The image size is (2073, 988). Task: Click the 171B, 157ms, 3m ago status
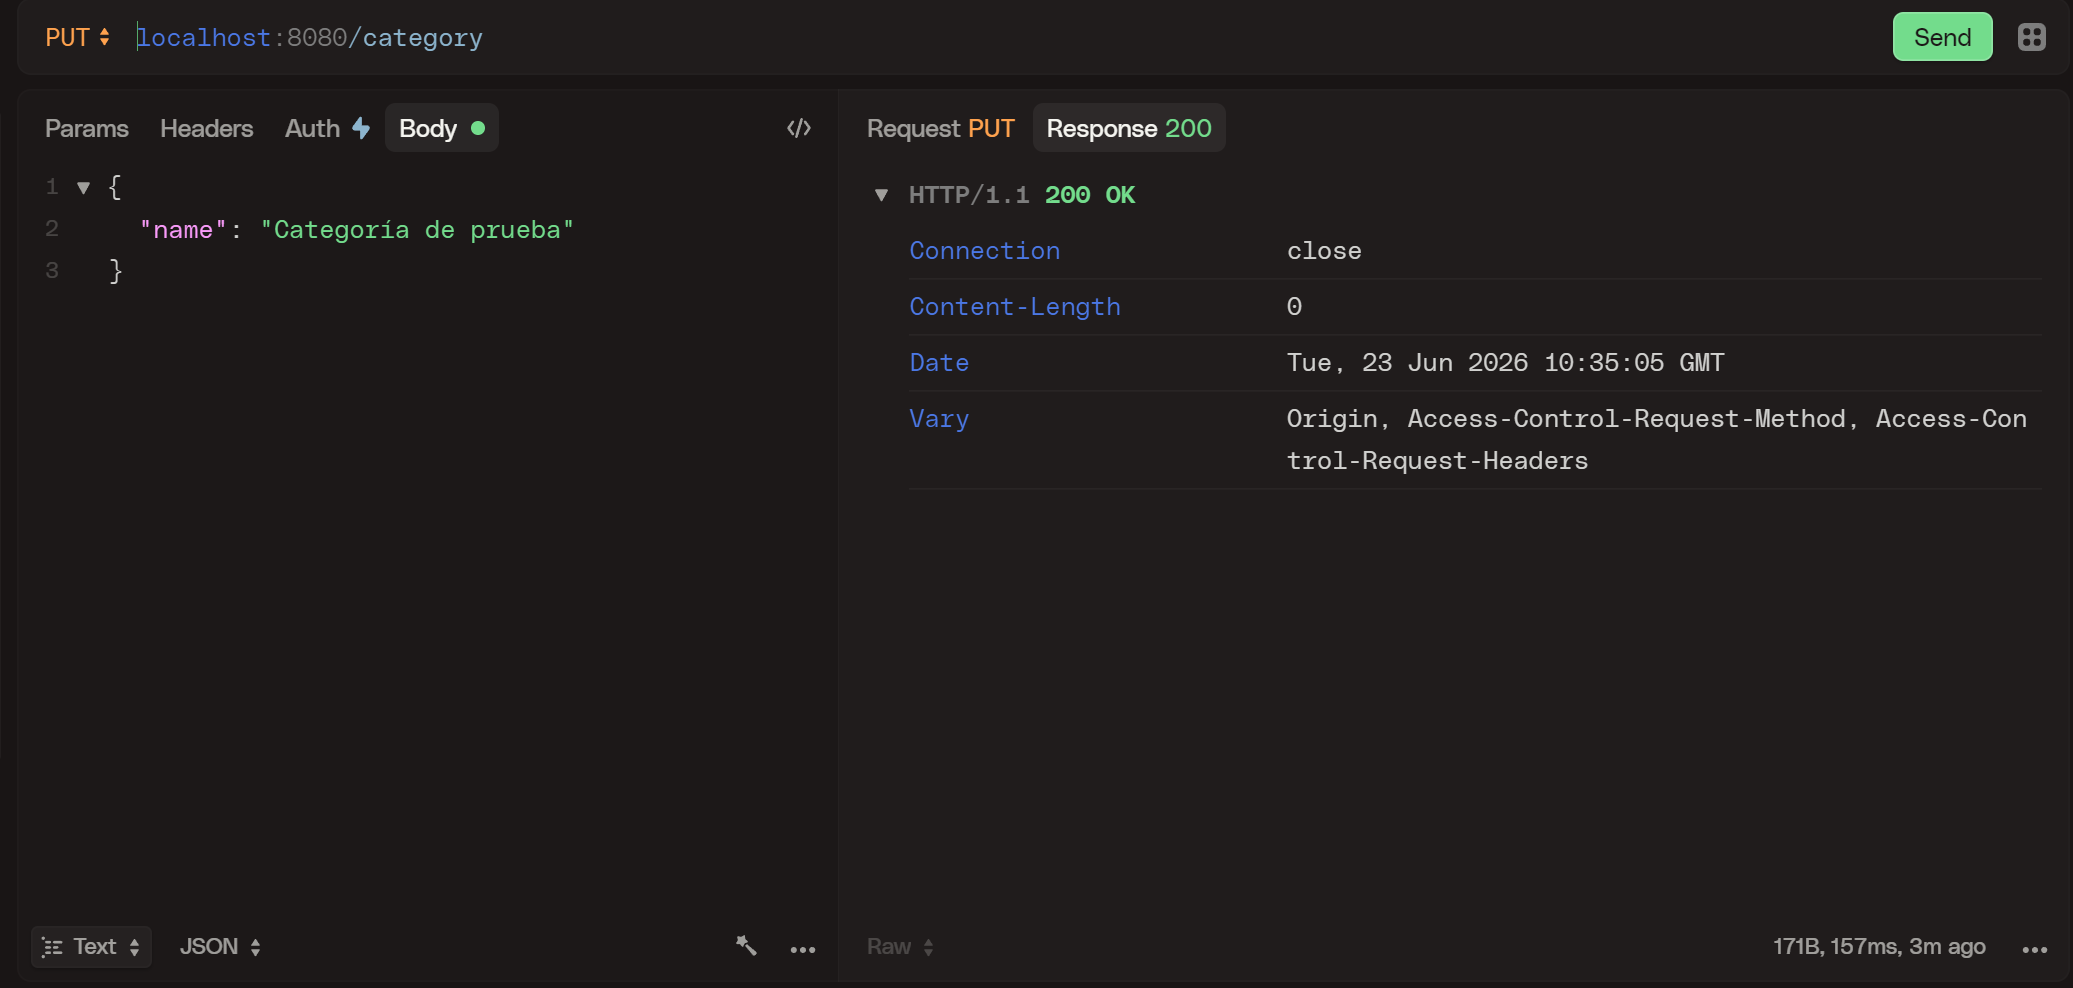click(1879, 946)
